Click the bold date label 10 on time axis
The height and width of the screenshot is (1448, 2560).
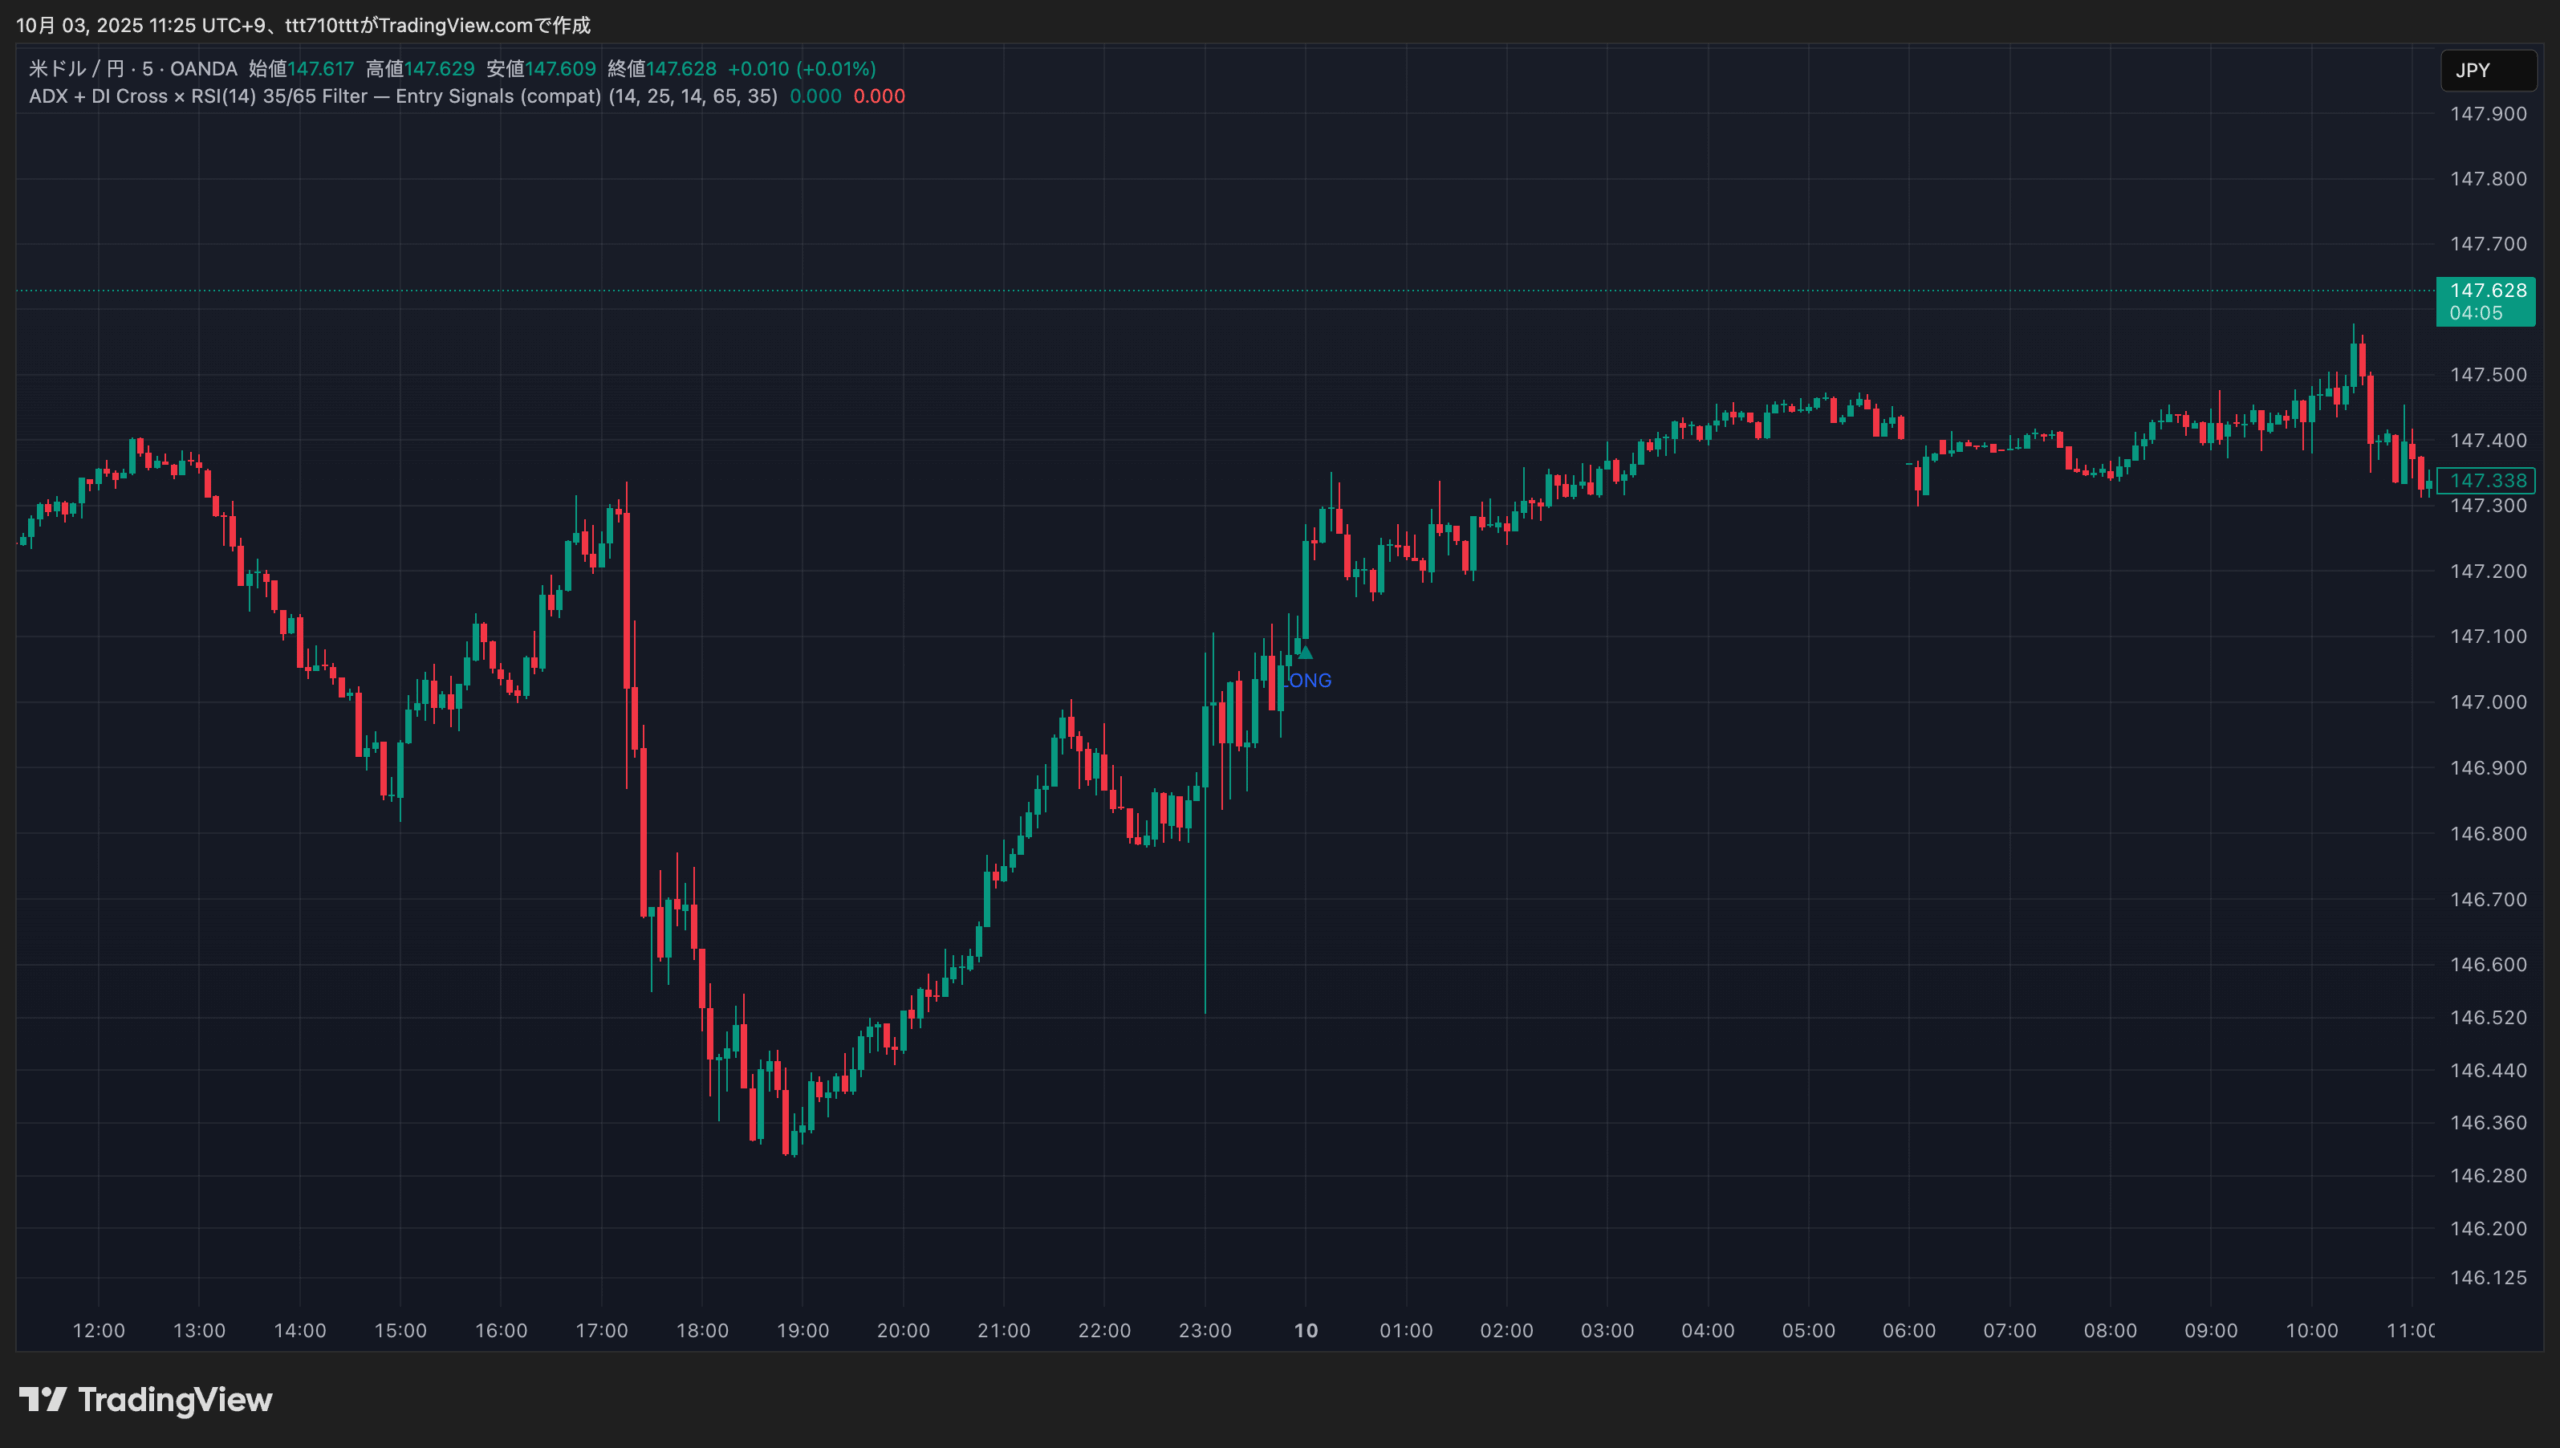pos(1306,1331)
